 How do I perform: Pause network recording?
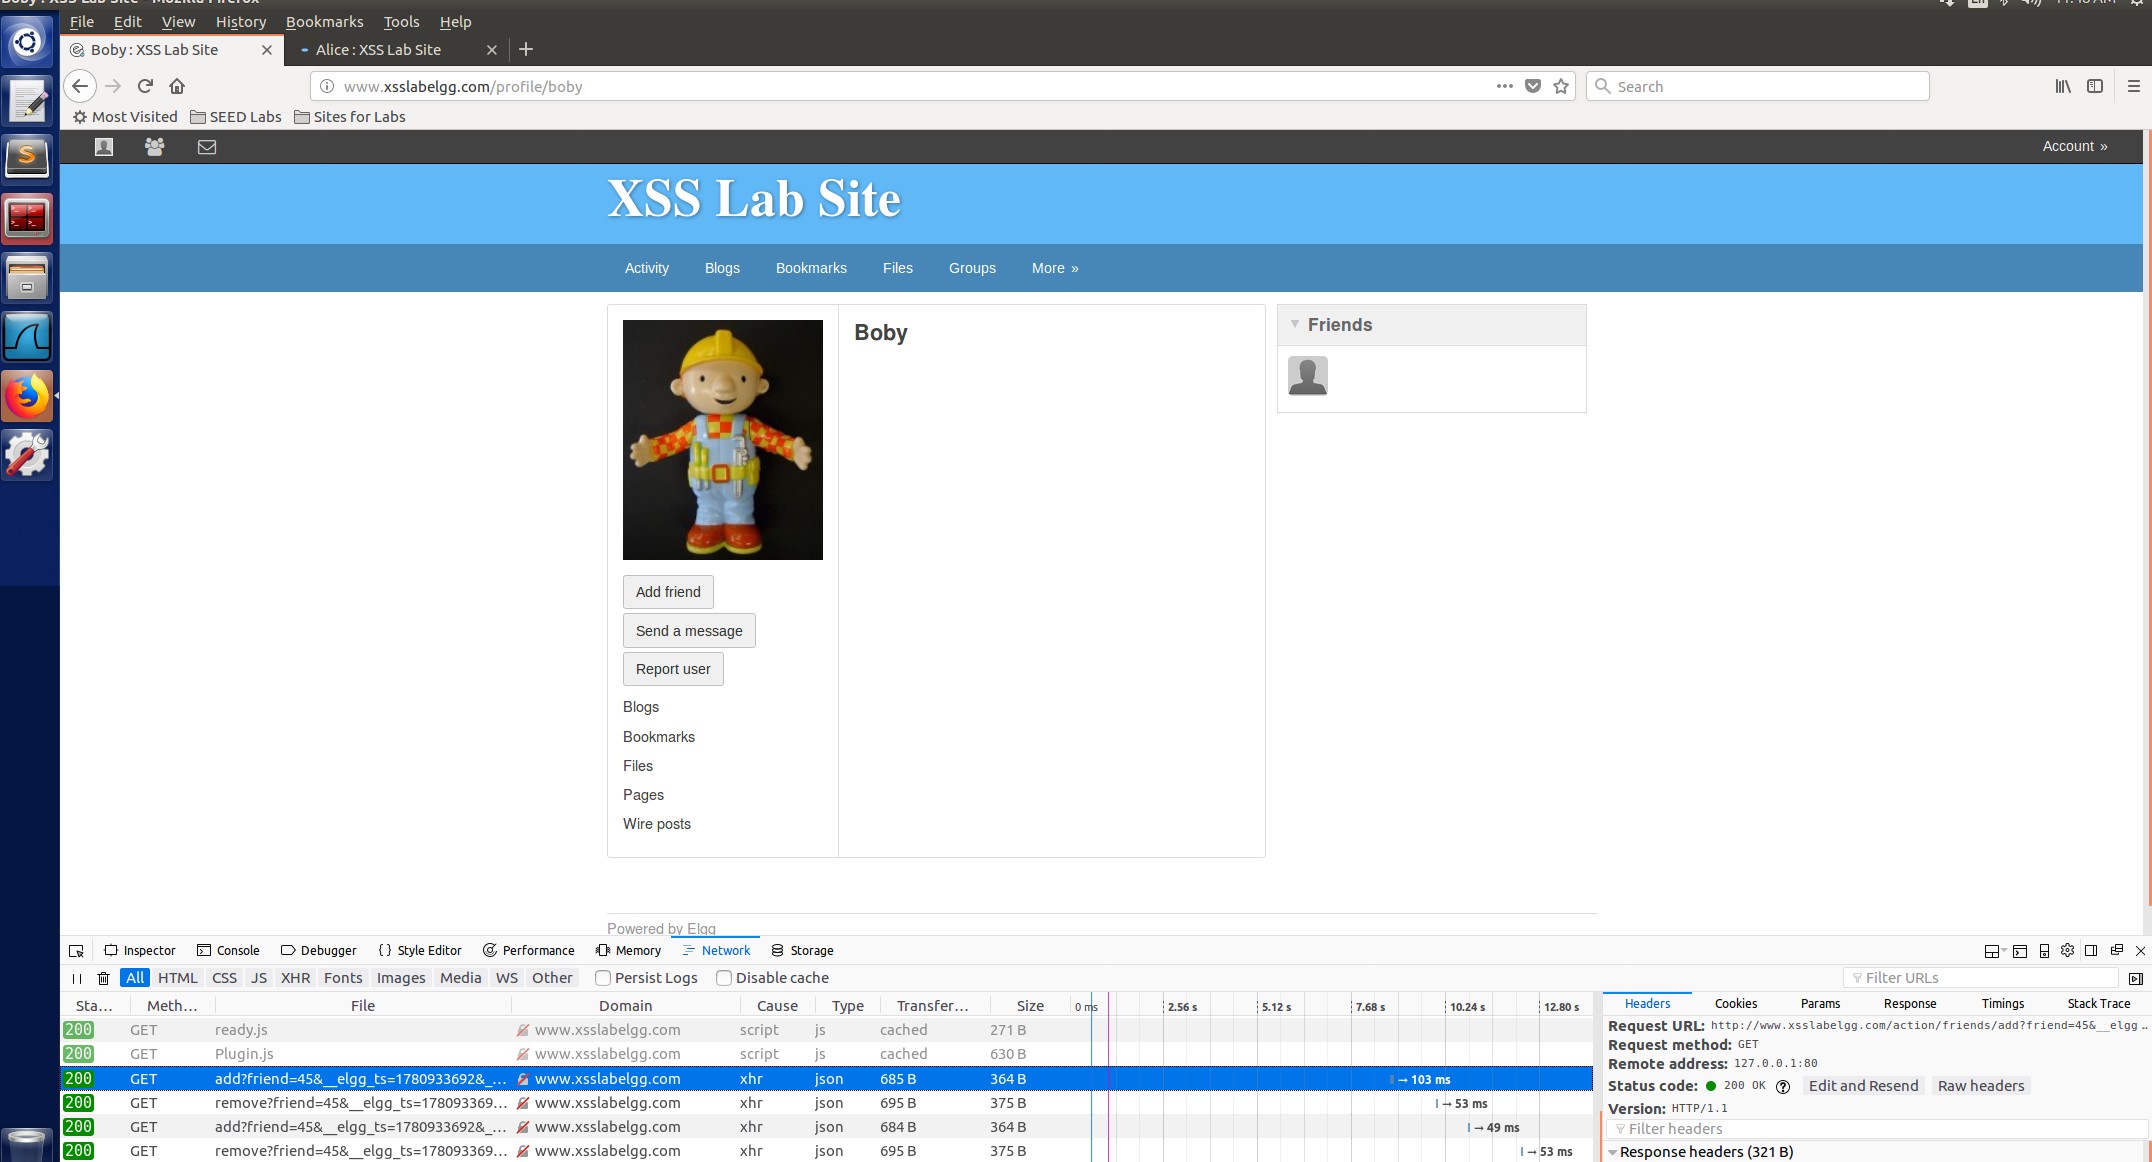(77, 978)
